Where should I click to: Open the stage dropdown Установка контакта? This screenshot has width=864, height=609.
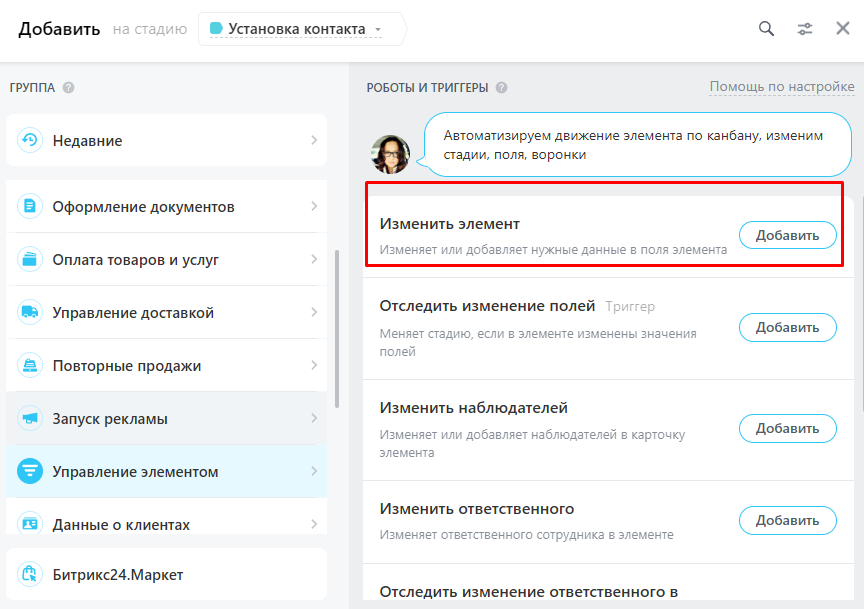(x=296, y=29)
